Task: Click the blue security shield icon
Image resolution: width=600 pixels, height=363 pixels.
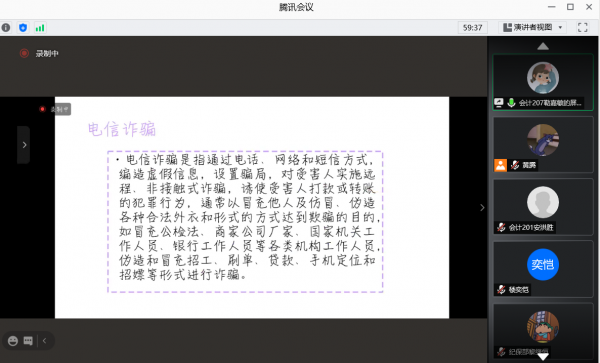Action: [x=23, y=28]
